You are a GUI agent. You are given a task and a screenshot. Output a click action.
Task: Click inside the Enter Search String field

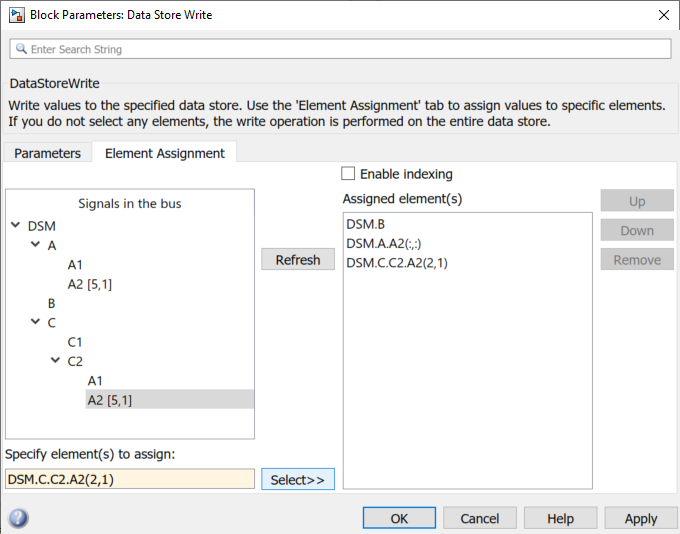click(x=340, y=49)
